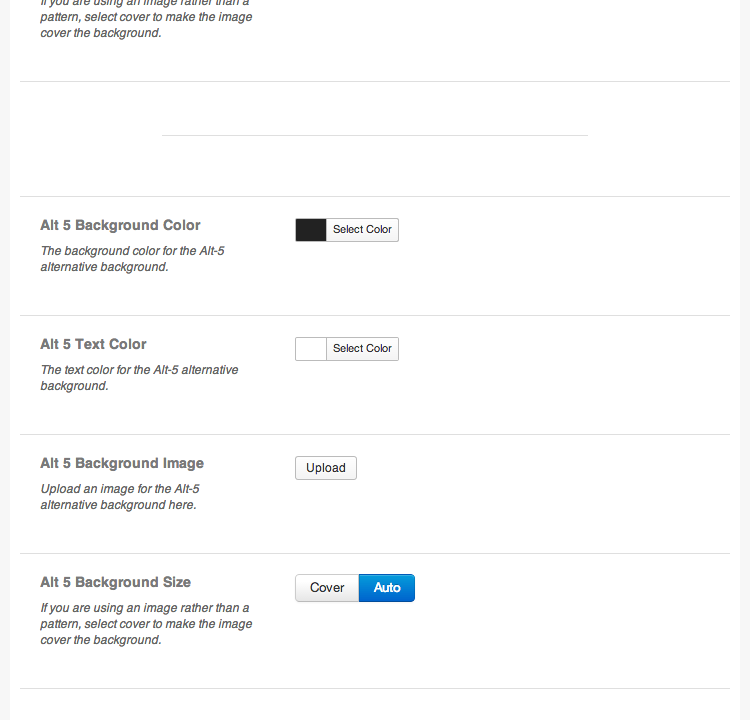Select Auto for Alt 5 Background Size
Viewport: 750px width, 720px height.
pyautogui.click(x=387, y=588)
